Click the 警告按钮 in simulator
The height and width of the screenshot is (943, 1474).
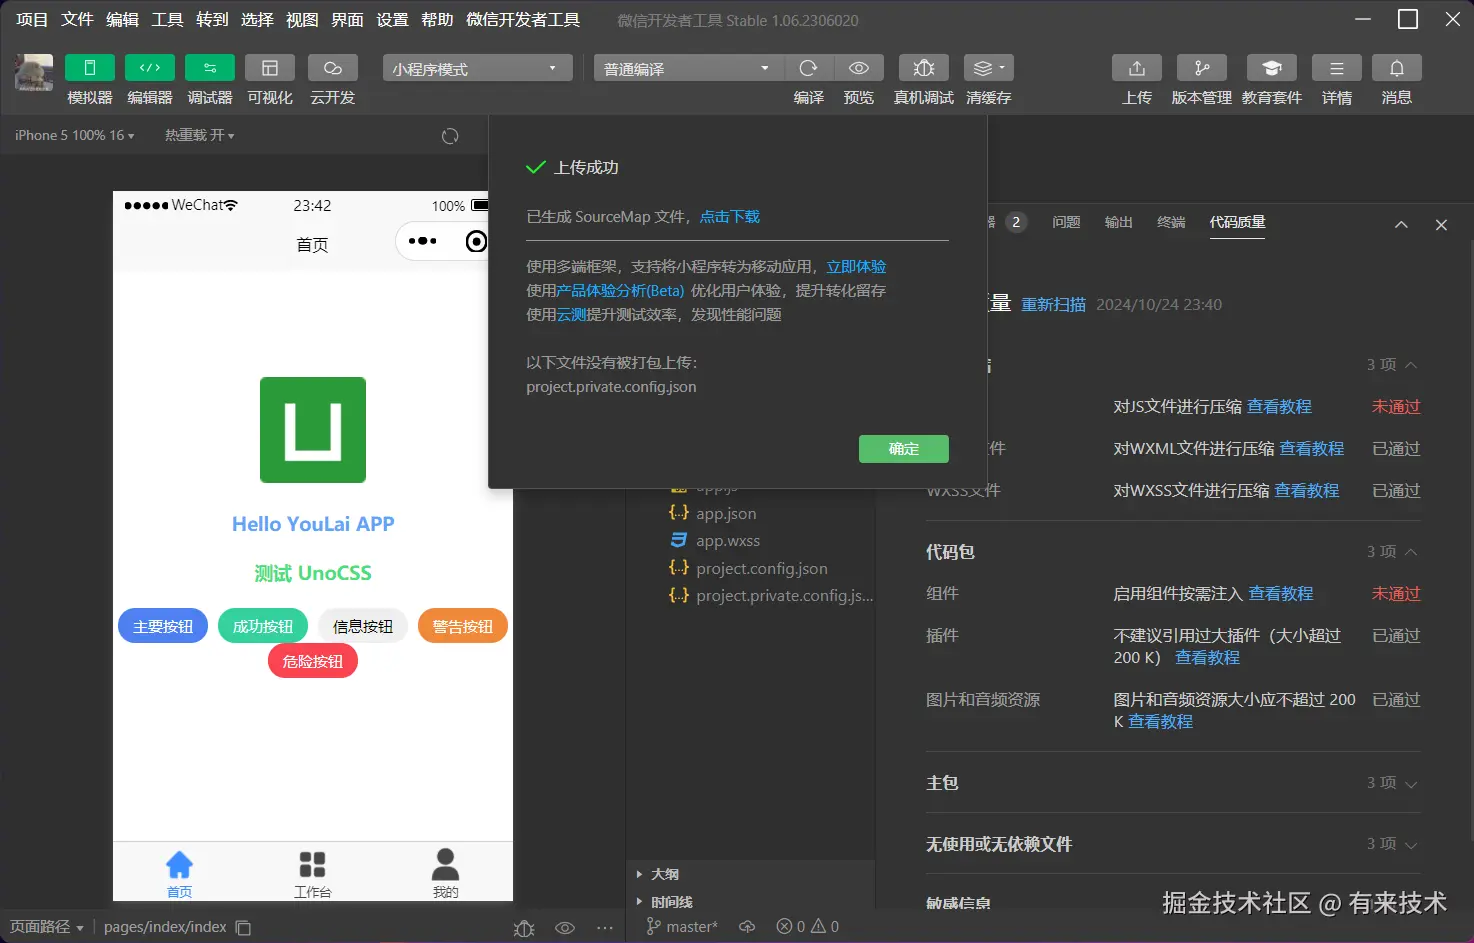463,626
